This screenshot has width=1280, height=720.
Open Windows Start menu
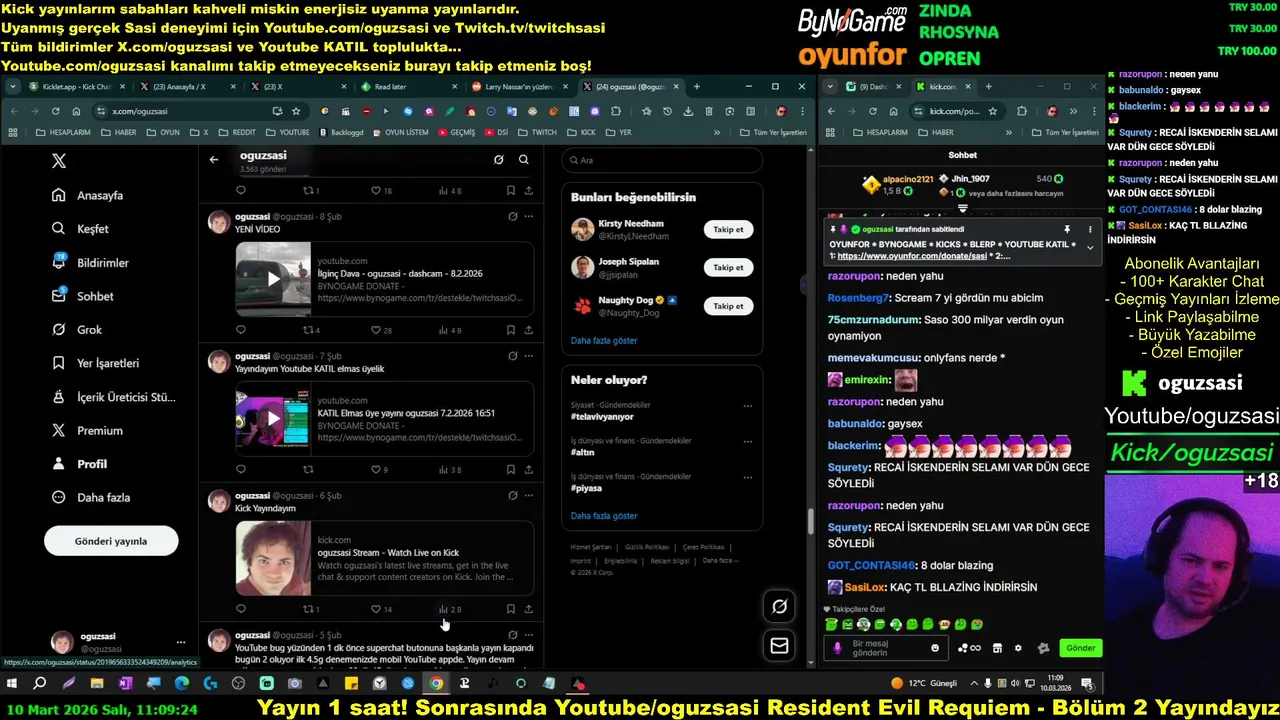pyautogui.click(x=12, y=684)
